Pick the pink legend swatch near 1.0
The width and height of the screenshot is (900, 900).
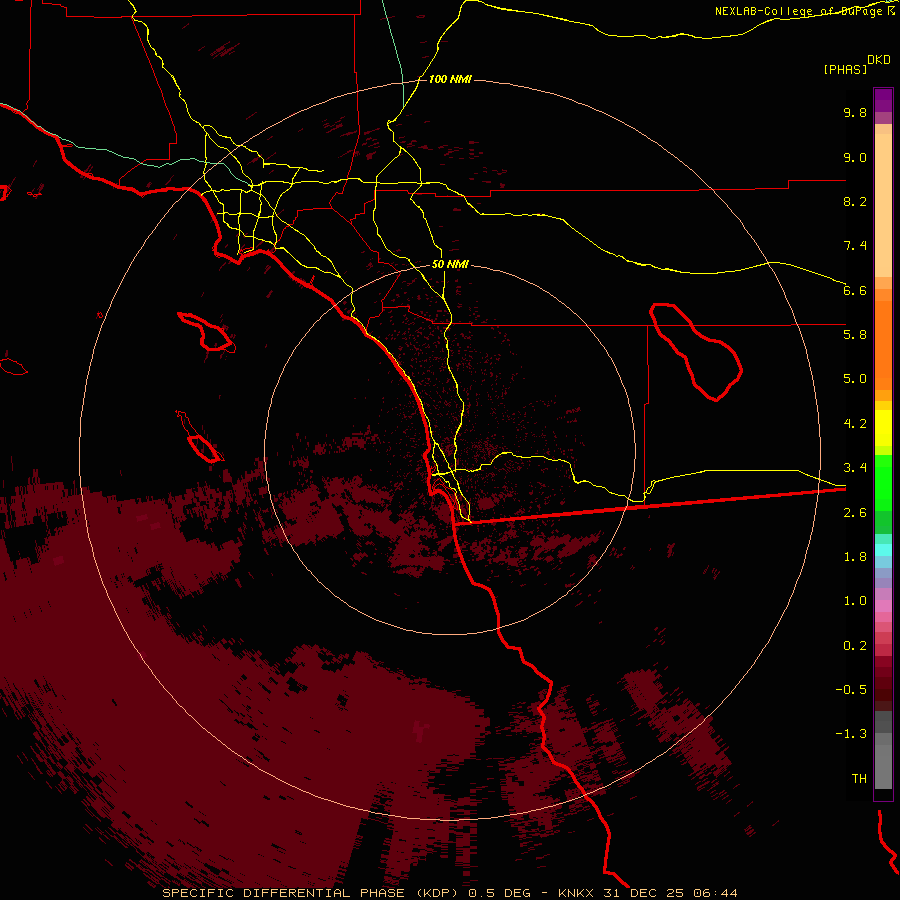[883, 606]
